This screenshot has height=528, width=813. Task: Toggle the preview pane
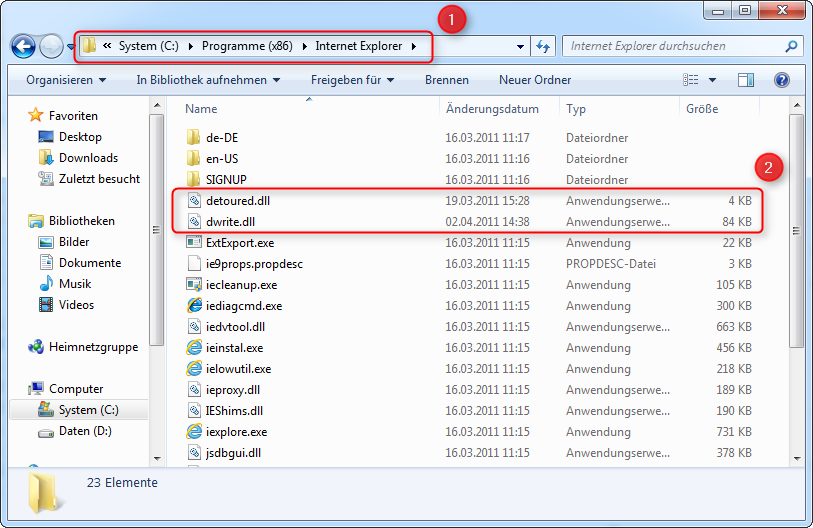[746, 79]
